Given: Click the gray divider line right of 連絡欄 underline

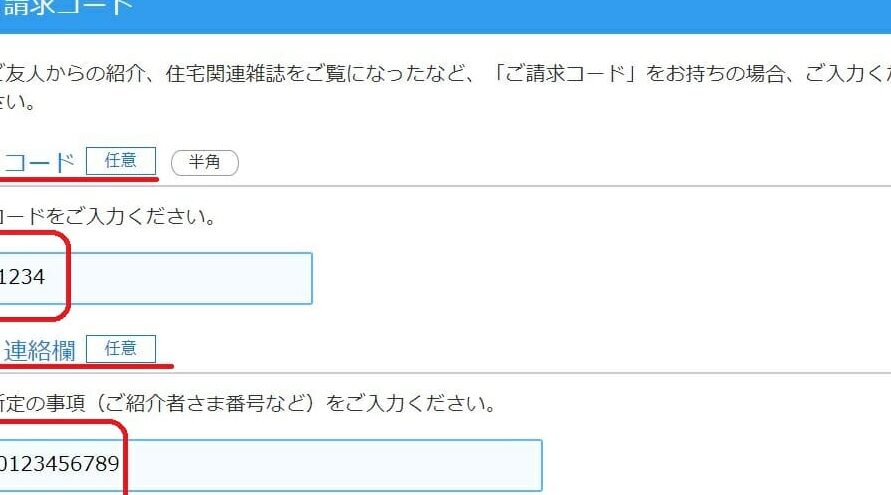Looking at the screenshot, I should point(500,373).
